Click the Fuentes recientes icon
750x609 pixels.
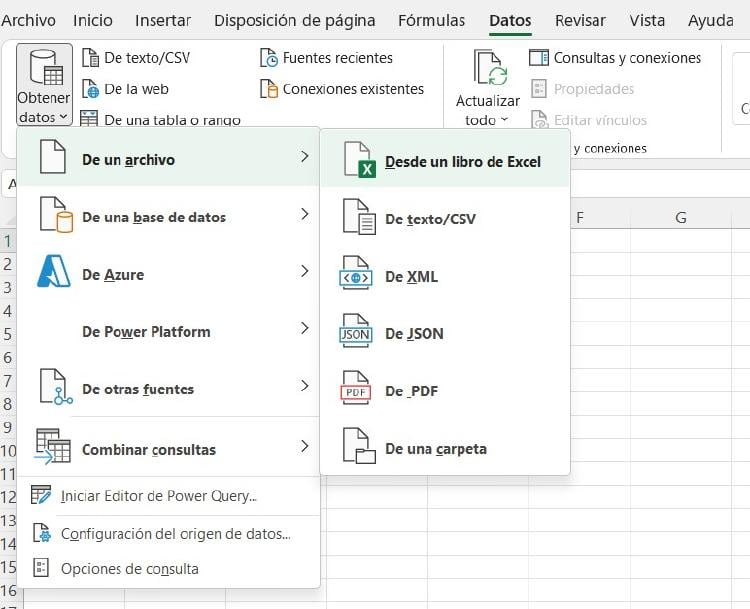tap(269, 58)
